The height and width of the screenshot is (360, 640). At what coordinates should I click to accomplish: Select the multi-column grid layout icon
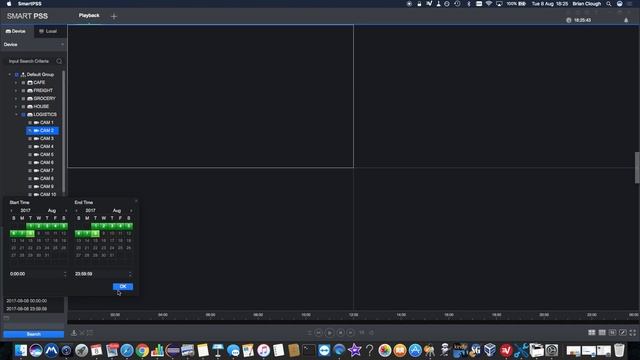click(x=602, y=333)
